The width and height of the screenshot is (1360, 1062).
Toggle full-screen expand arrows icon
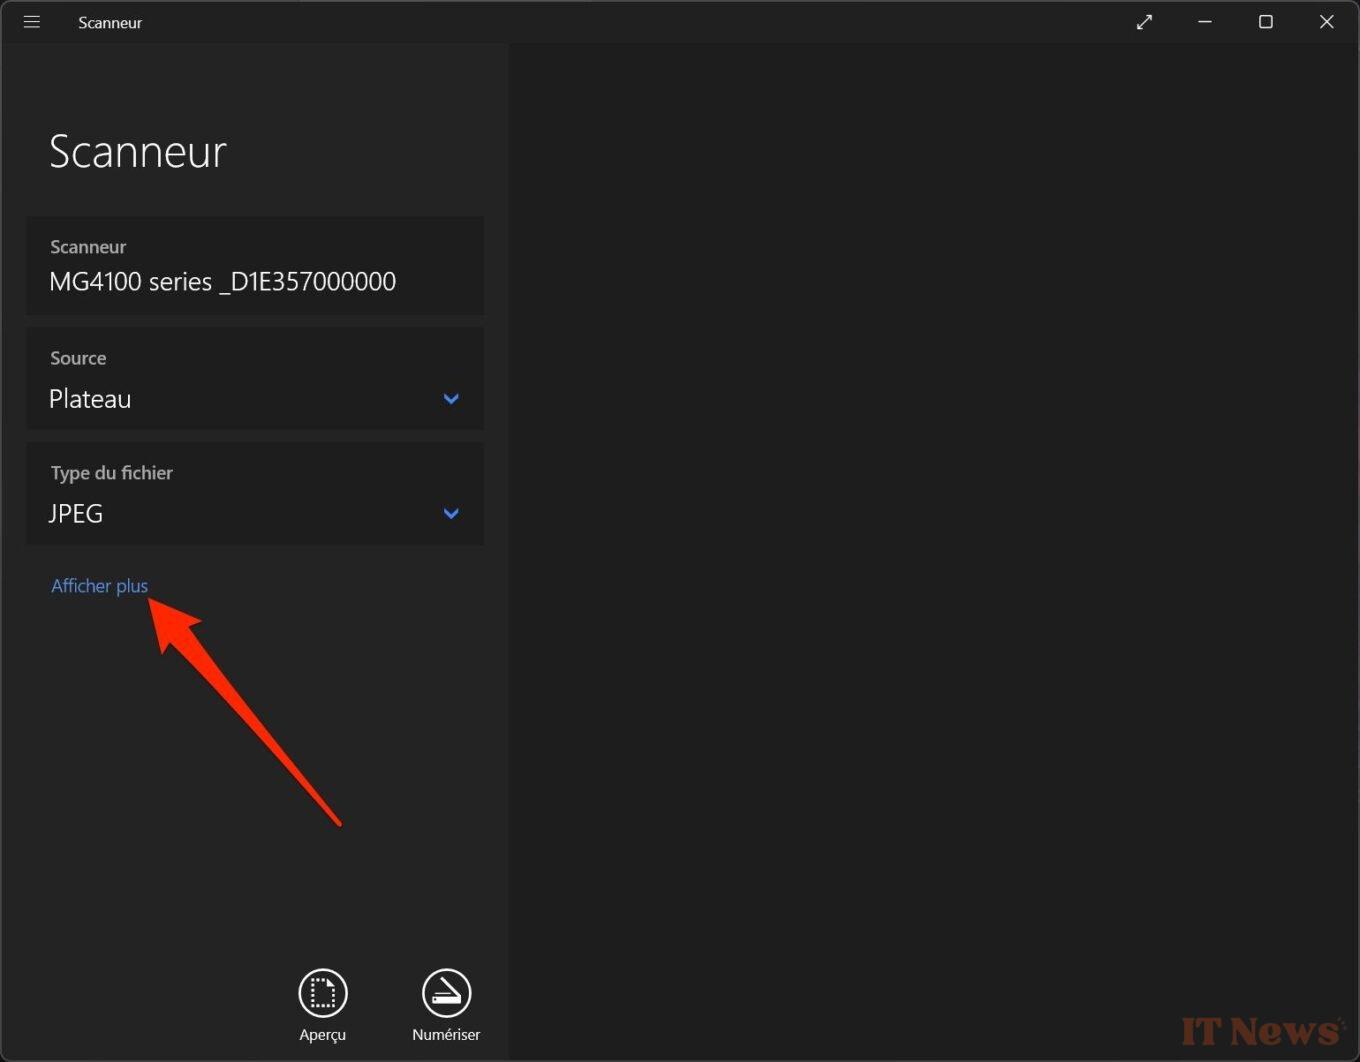point(1144,22)
